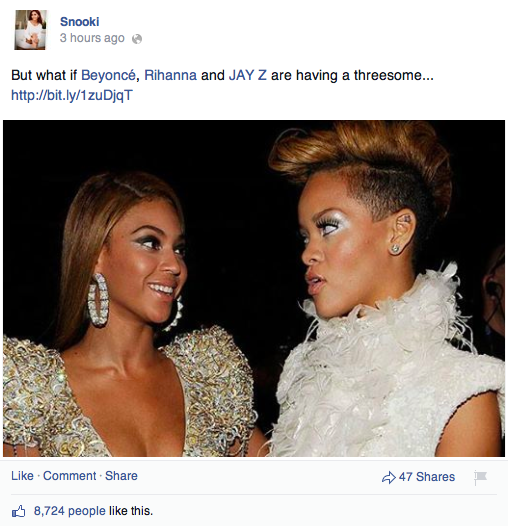Open the '3 hours ago' timestamp link
Image resolution: width=508 pixels, height=526 pixels.
coord(92,38)
